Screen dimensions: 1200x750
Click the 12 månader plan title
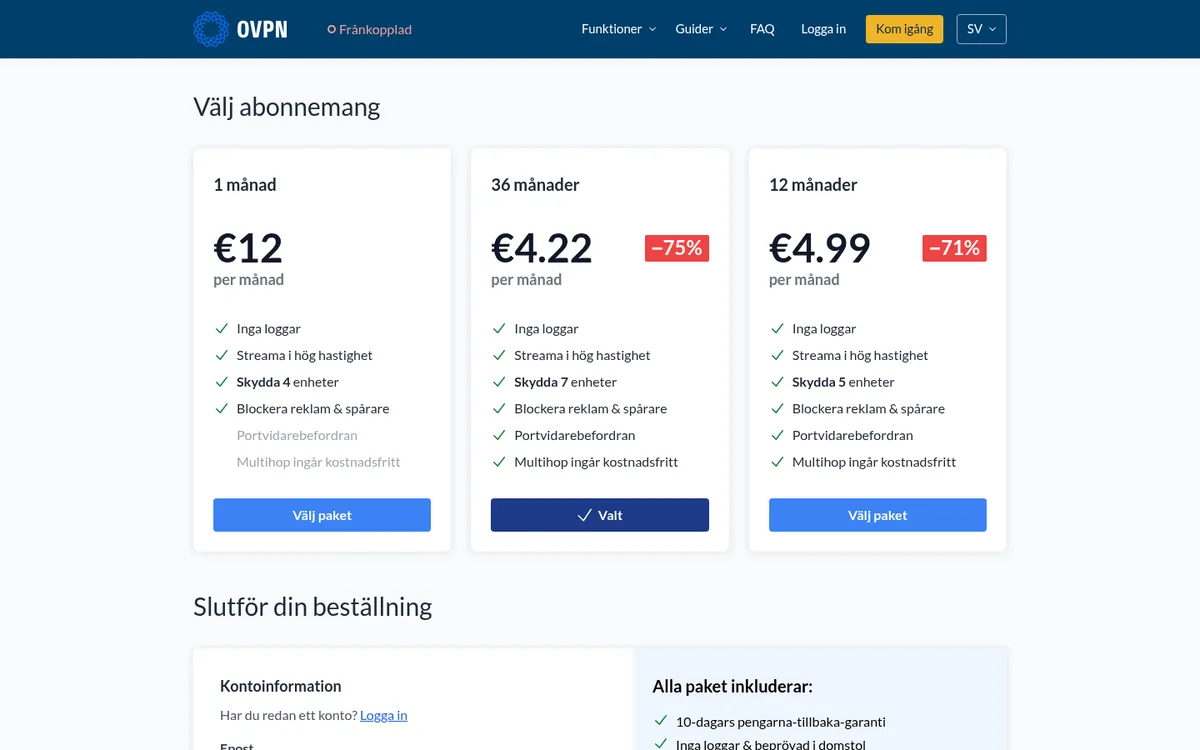tap(813, 185)
